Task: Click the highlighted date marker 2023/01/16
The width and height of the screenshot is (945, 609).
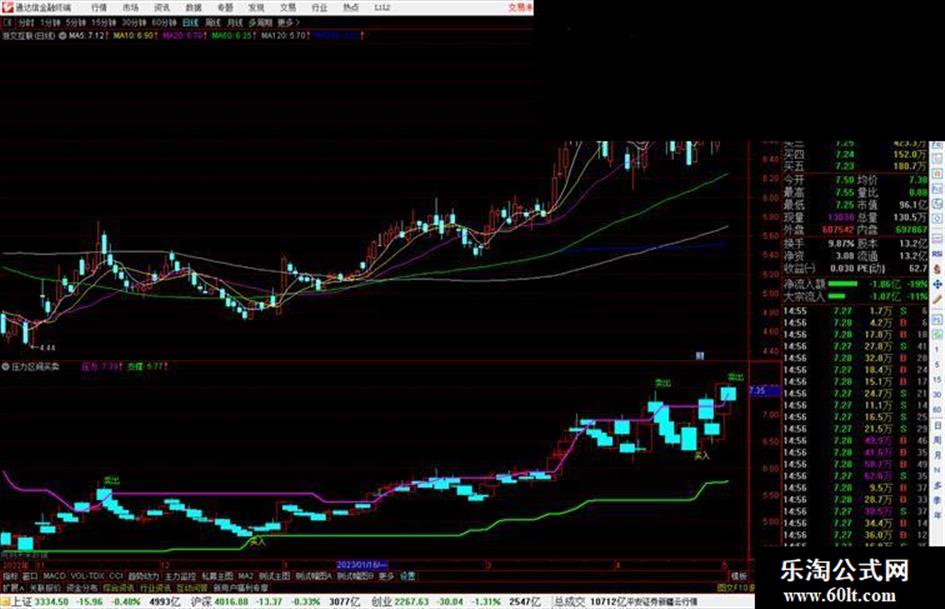Action: 362,565
